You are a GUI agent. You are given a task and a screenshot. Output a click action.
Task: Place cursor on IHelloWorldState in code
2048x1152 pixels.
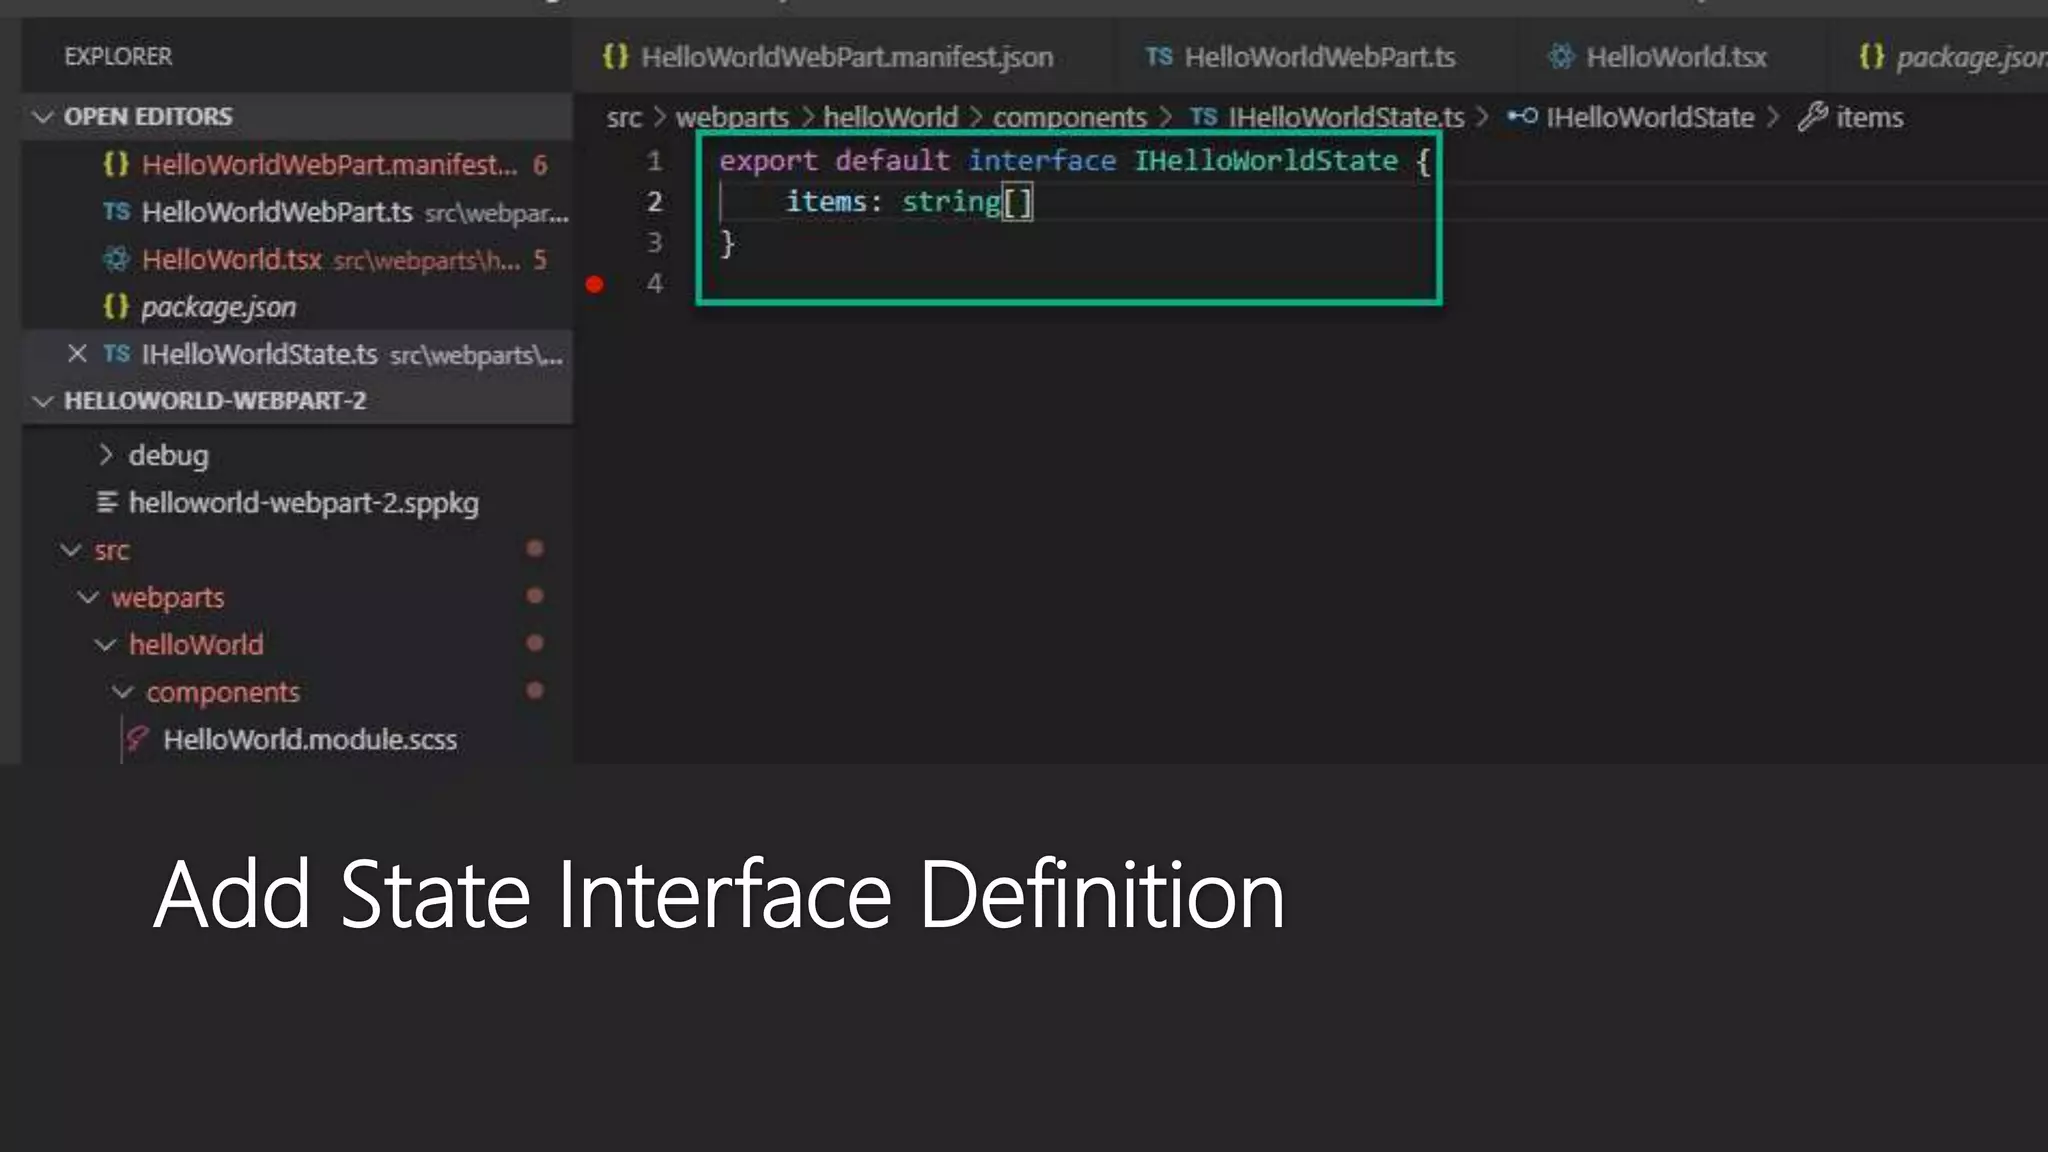(x=1265, y=160)
